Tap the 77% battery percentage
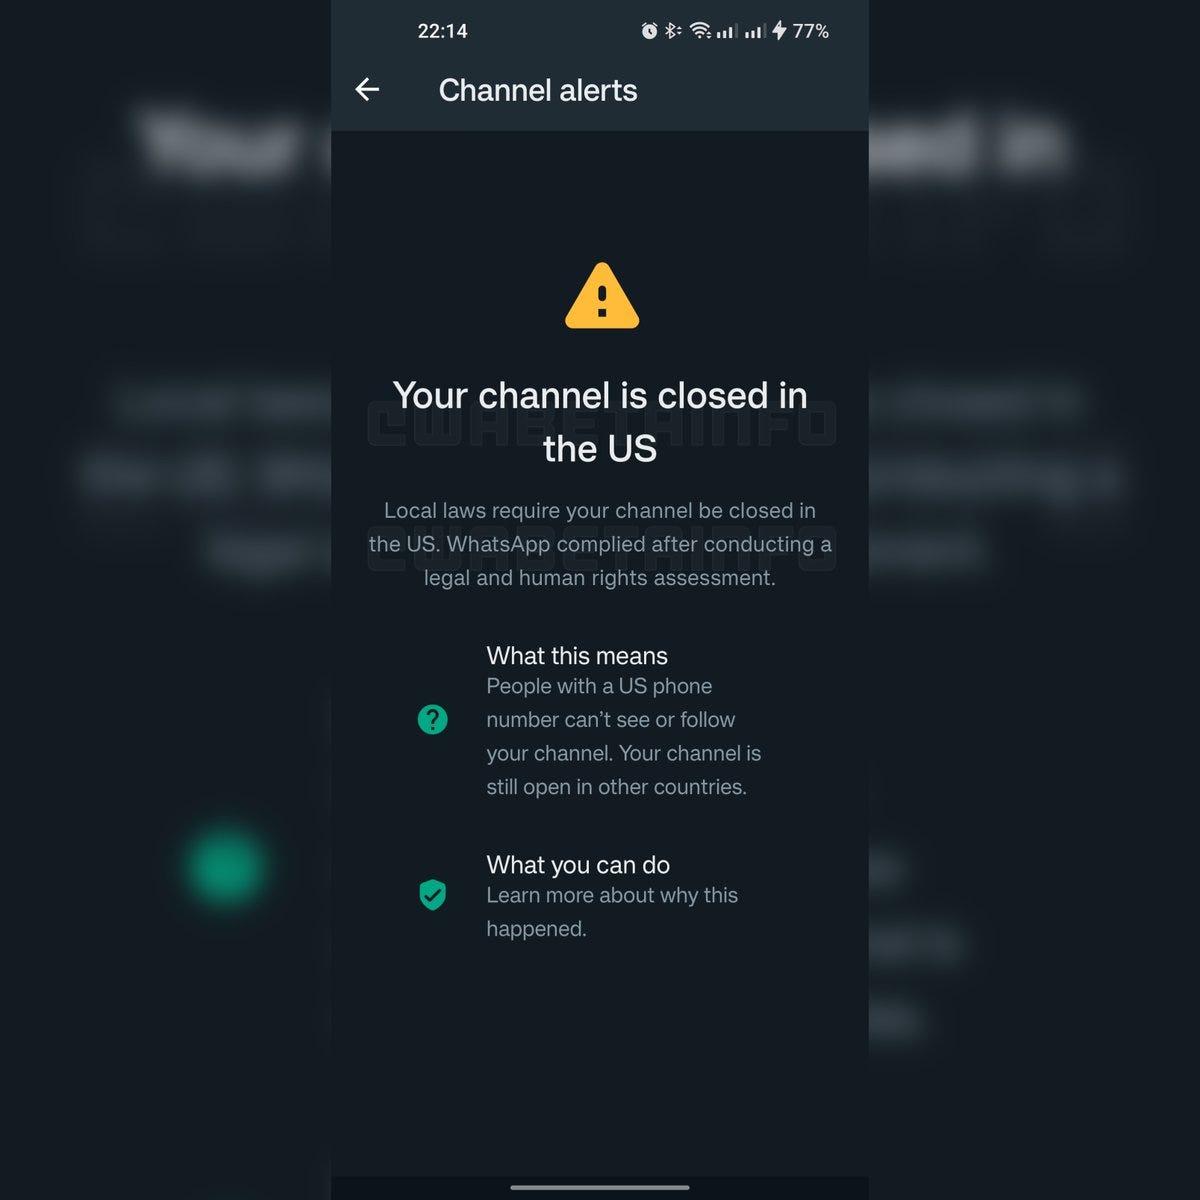Image resolution: width=1200 pixels, height=1200 pixels. [x=810, y=31]
